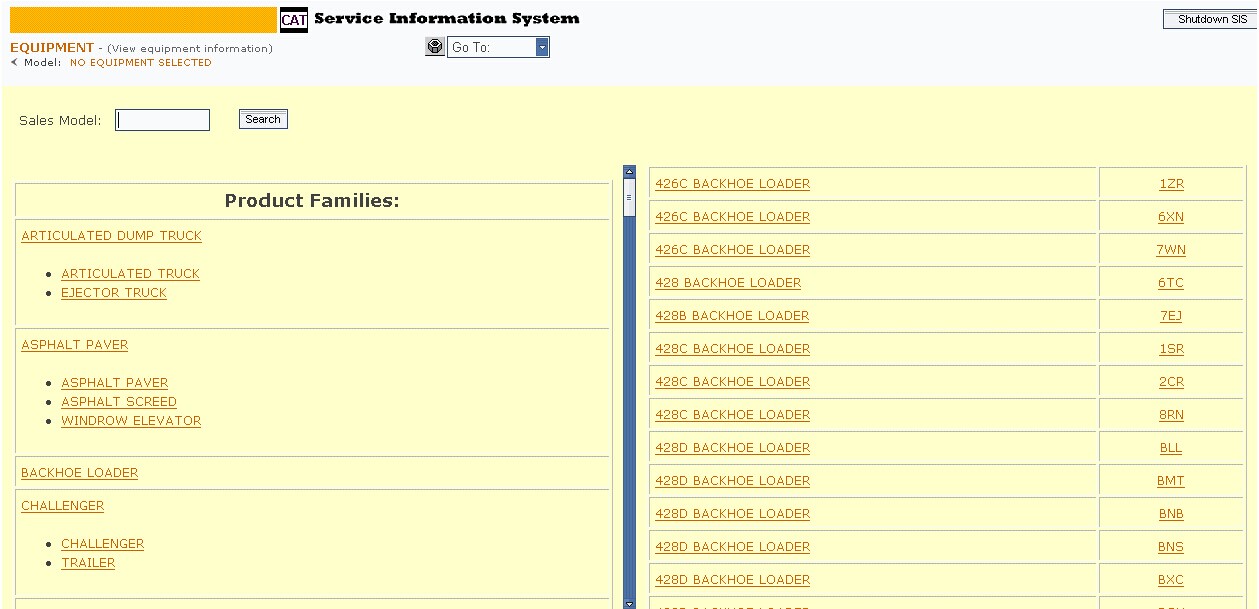Select the BNS prefix link
The height and width of the screenshot is (609, 1259).
pos(1171,547)
